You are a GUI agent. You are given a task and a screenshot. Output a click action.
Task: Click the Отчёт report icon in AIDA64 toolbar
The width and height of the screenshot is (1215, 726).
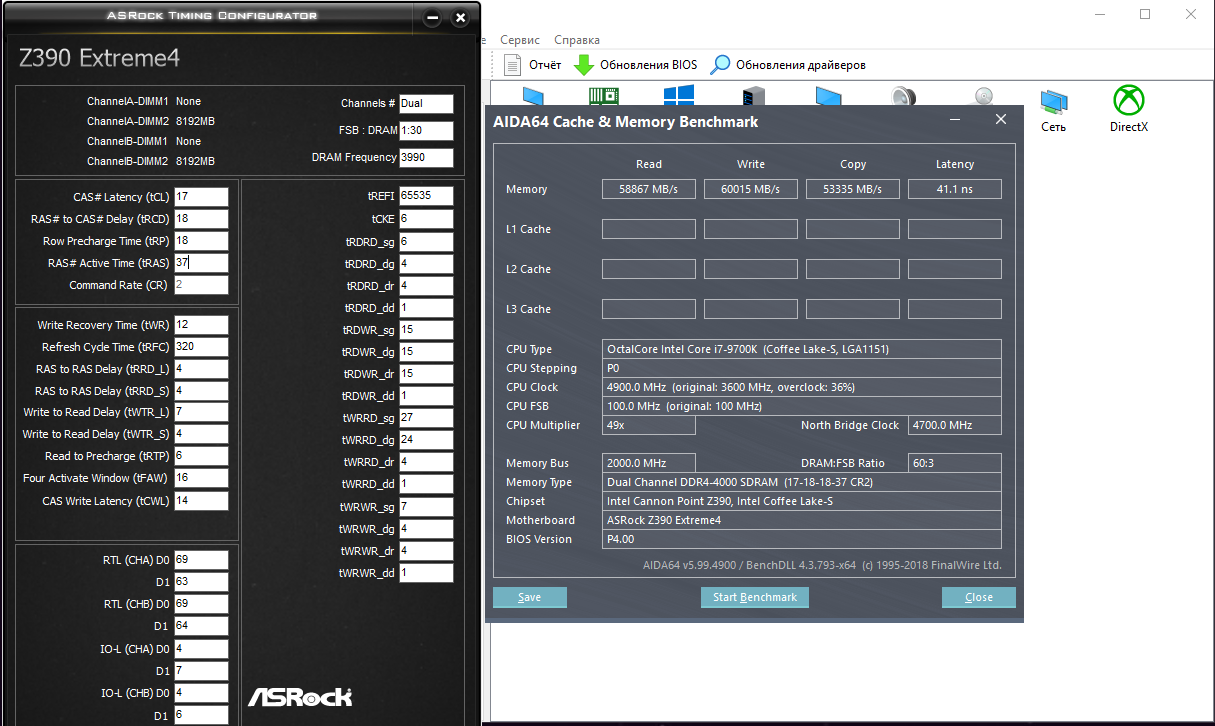pyautogui.click(x=513, y=65)
